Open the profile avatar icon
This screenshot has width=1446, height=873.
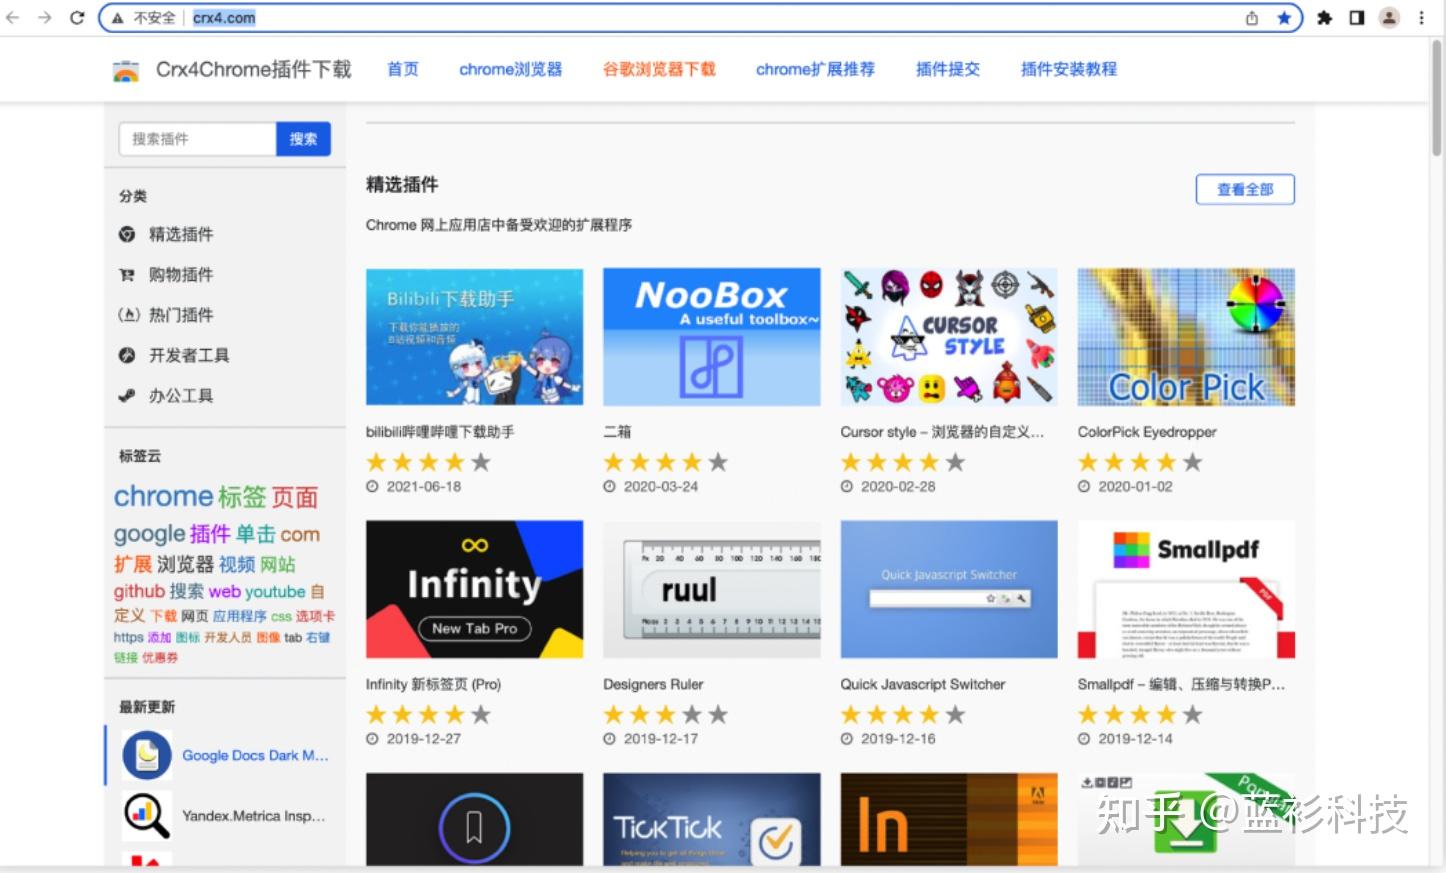(x=1389, y=18)
